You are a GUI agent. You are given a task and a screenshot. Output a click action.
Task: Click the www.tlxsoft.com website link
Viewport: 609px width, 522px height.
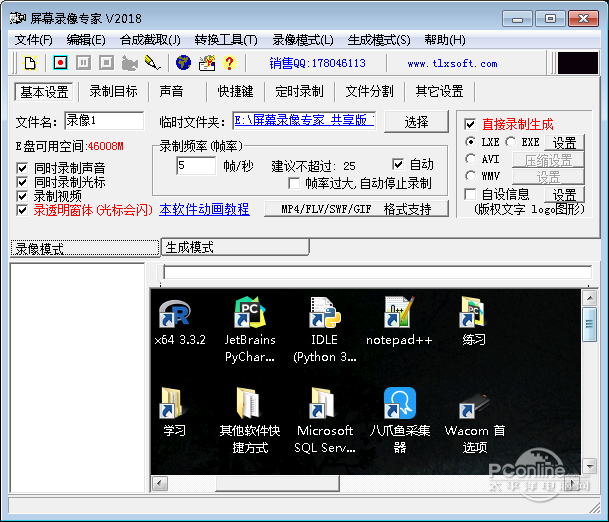[x=452, y=63]
